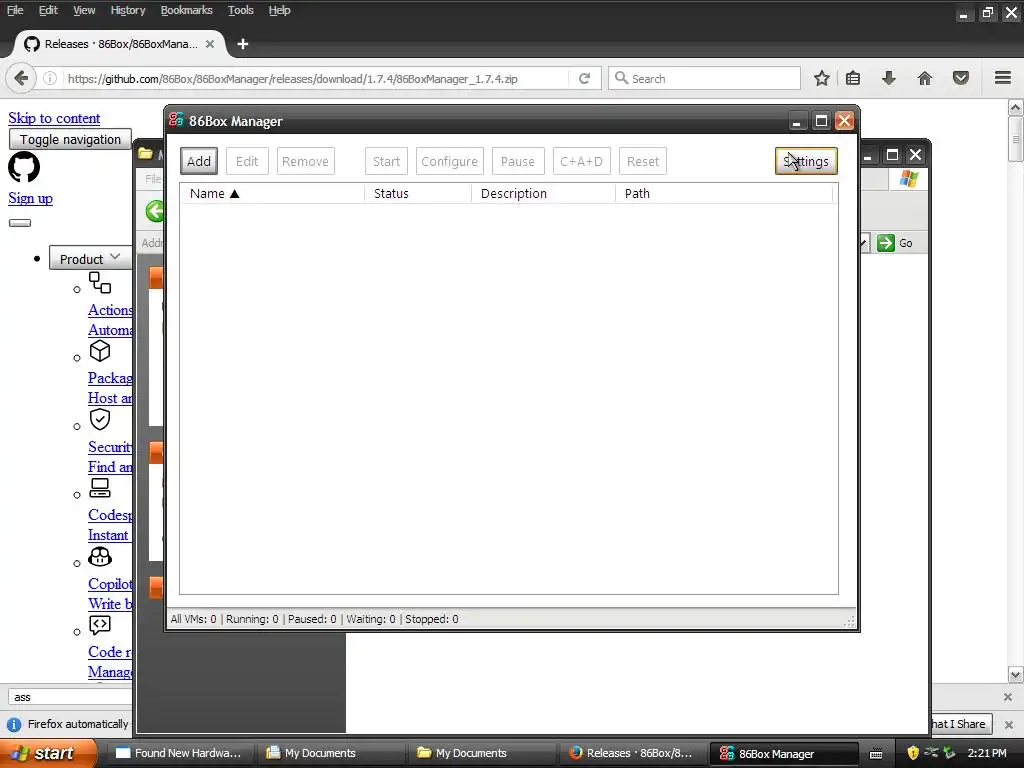Open a new Firefox tab
This screenshot has width=1024, height=768.
(243, 44)
